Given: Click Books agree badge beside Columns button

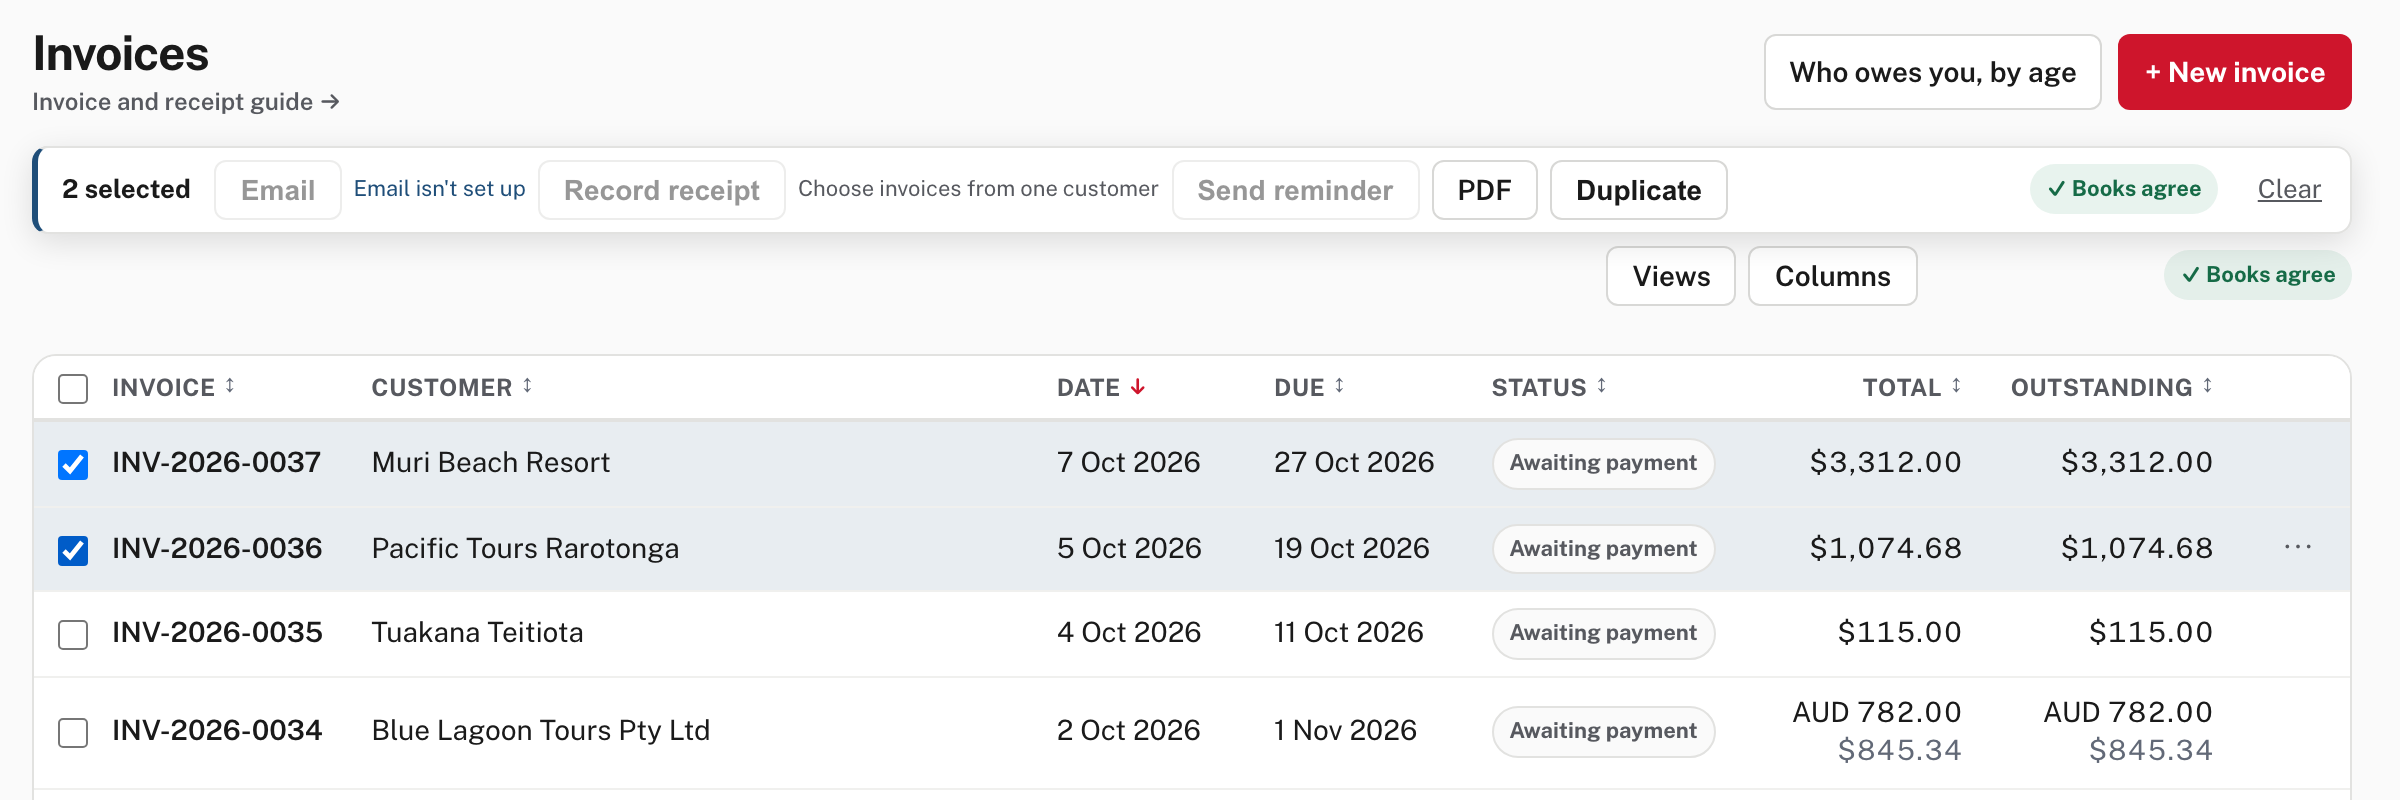Looking at the screenshot, I should 2258,275.
